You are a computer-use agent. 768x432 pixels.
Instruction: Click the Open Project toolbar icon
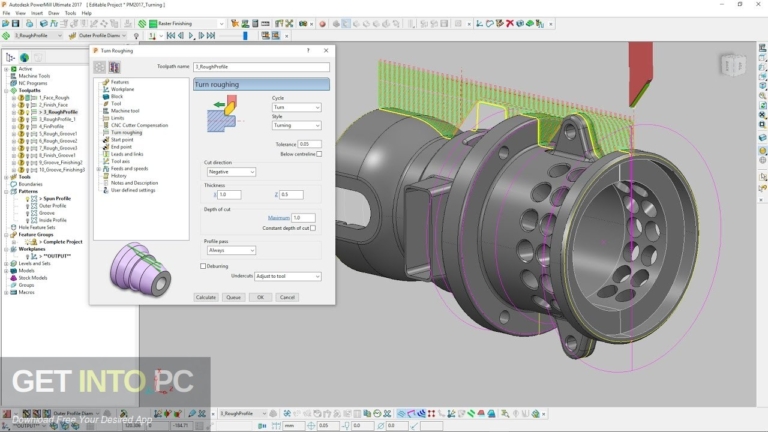pos(5,24)
